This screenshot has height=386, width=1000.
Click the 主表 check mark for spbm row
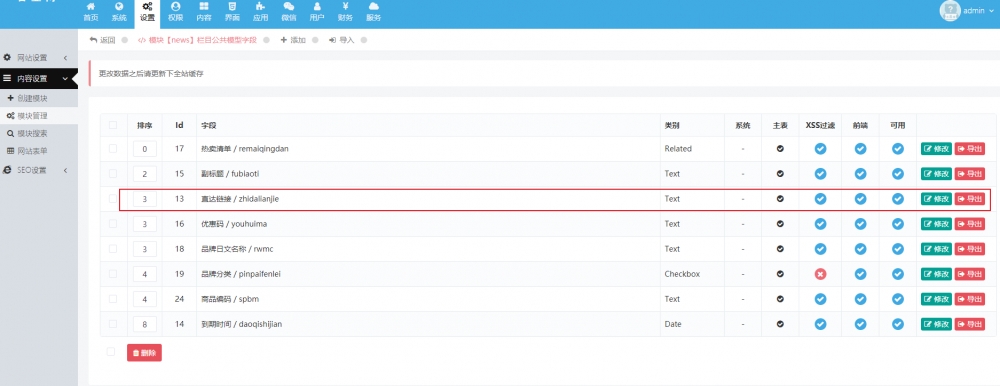point(780,299)
